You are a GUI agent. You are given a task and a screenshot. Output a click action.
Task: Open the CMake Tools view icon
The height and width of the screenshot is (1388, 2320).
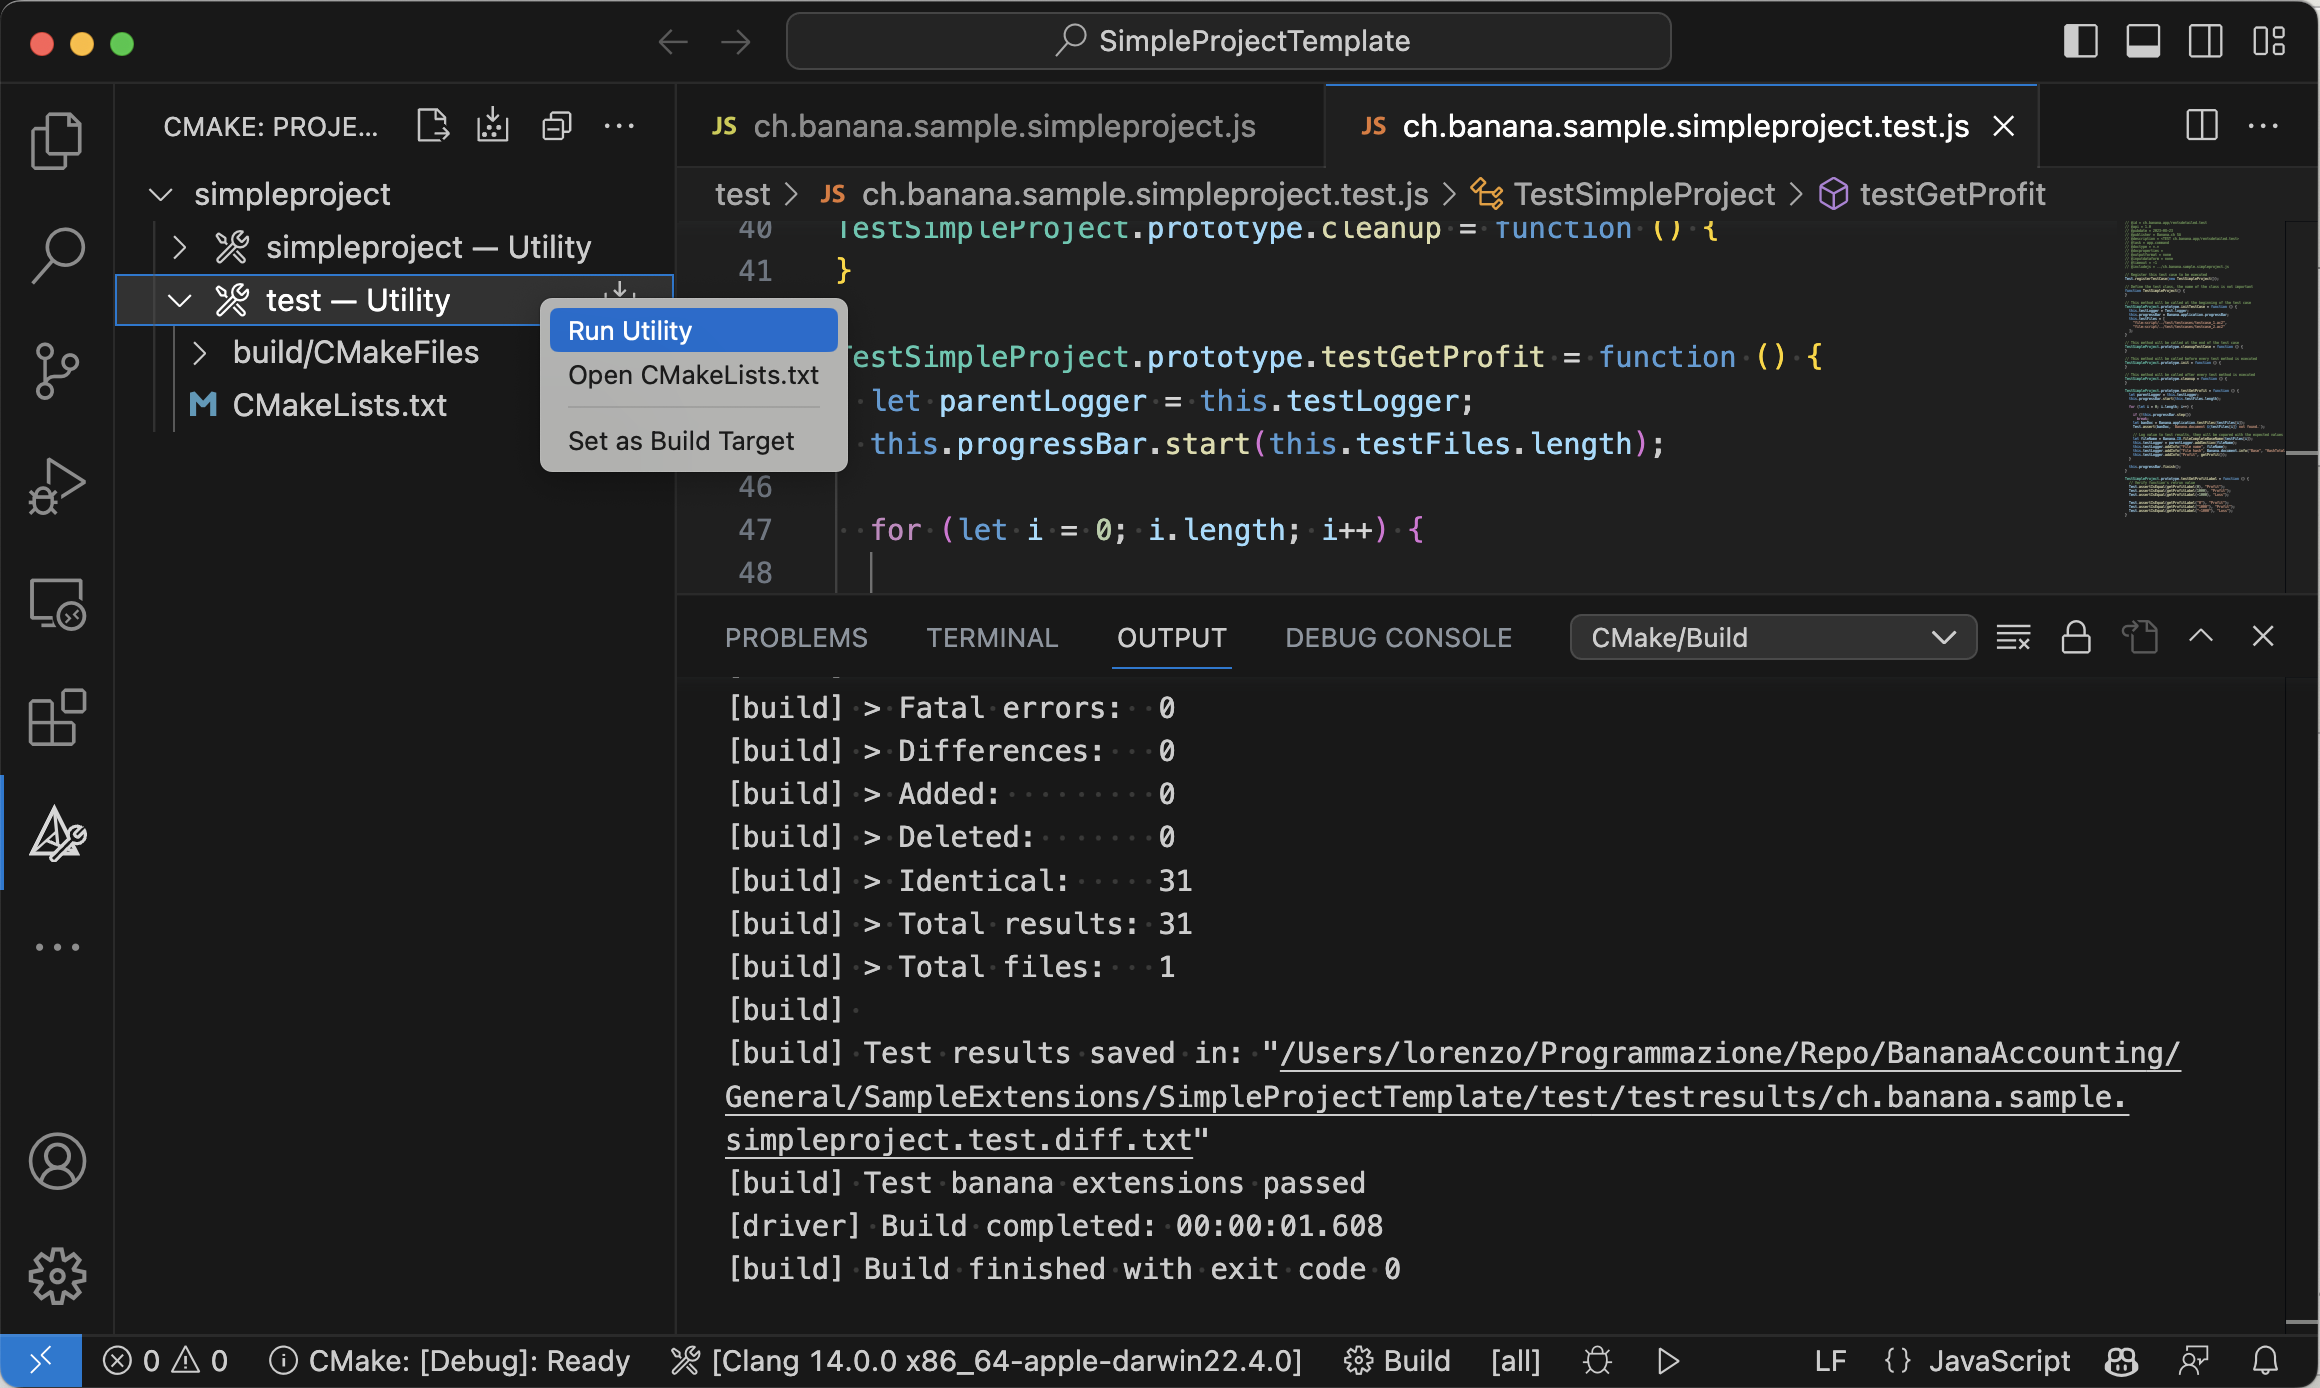pyautogui.click(x=57, y=833)
